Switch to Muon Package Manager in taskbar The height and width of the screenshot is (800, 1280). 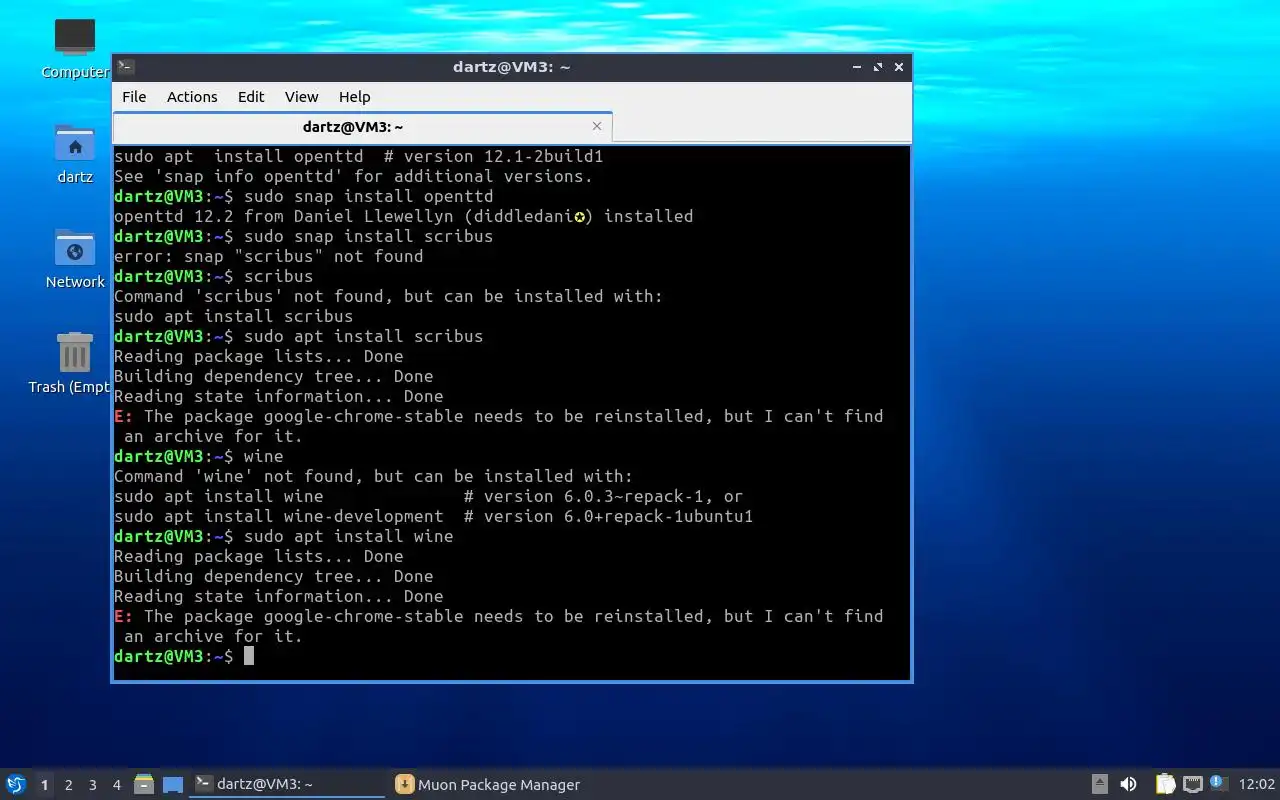tap(488, 784)
